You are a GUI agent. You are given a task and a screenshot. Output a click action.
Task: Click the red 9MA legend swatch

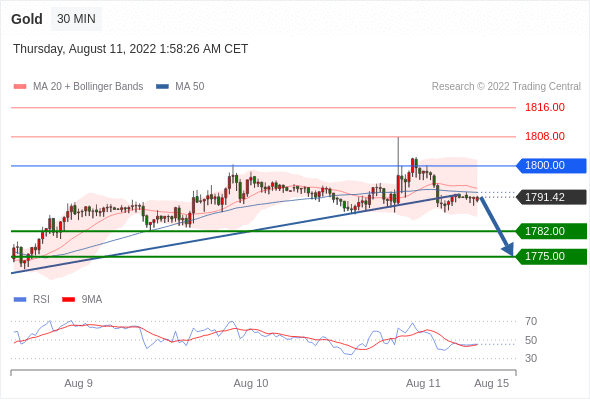pos(68,300)
